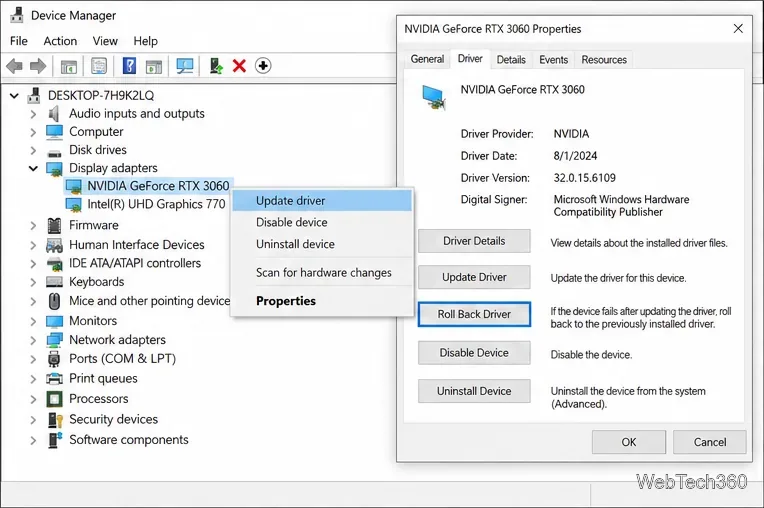Click the Update Driver button
Image resolution: width=764 pixels, height=508 pixels.
pos(474,277)
